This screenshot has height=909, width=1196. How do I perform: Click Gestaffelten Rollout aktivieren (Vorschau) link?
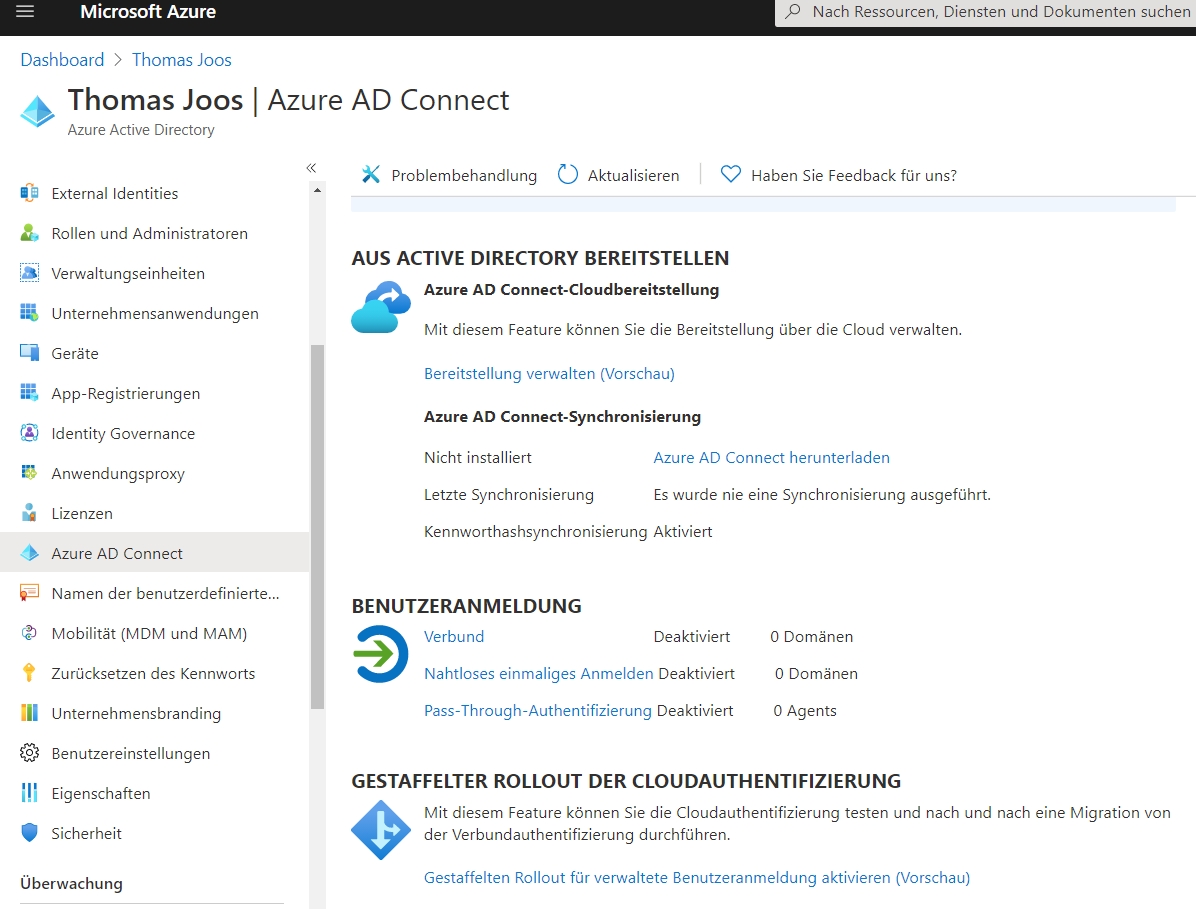click(697, 878)
